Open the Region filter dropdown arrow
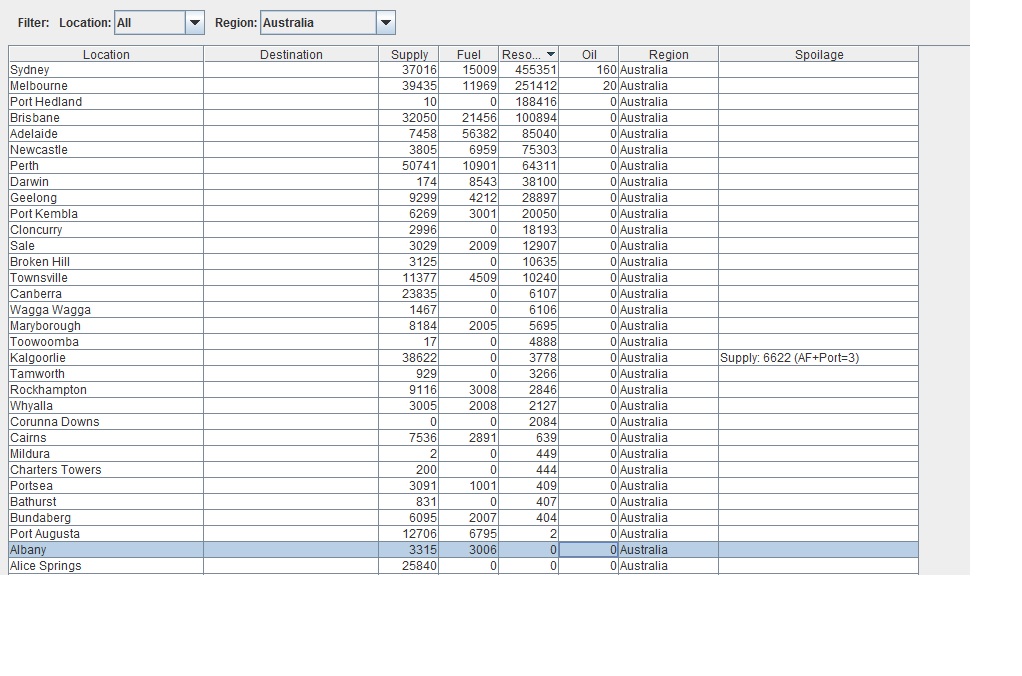Viewport: 1022px width, 676px height. 386,23
